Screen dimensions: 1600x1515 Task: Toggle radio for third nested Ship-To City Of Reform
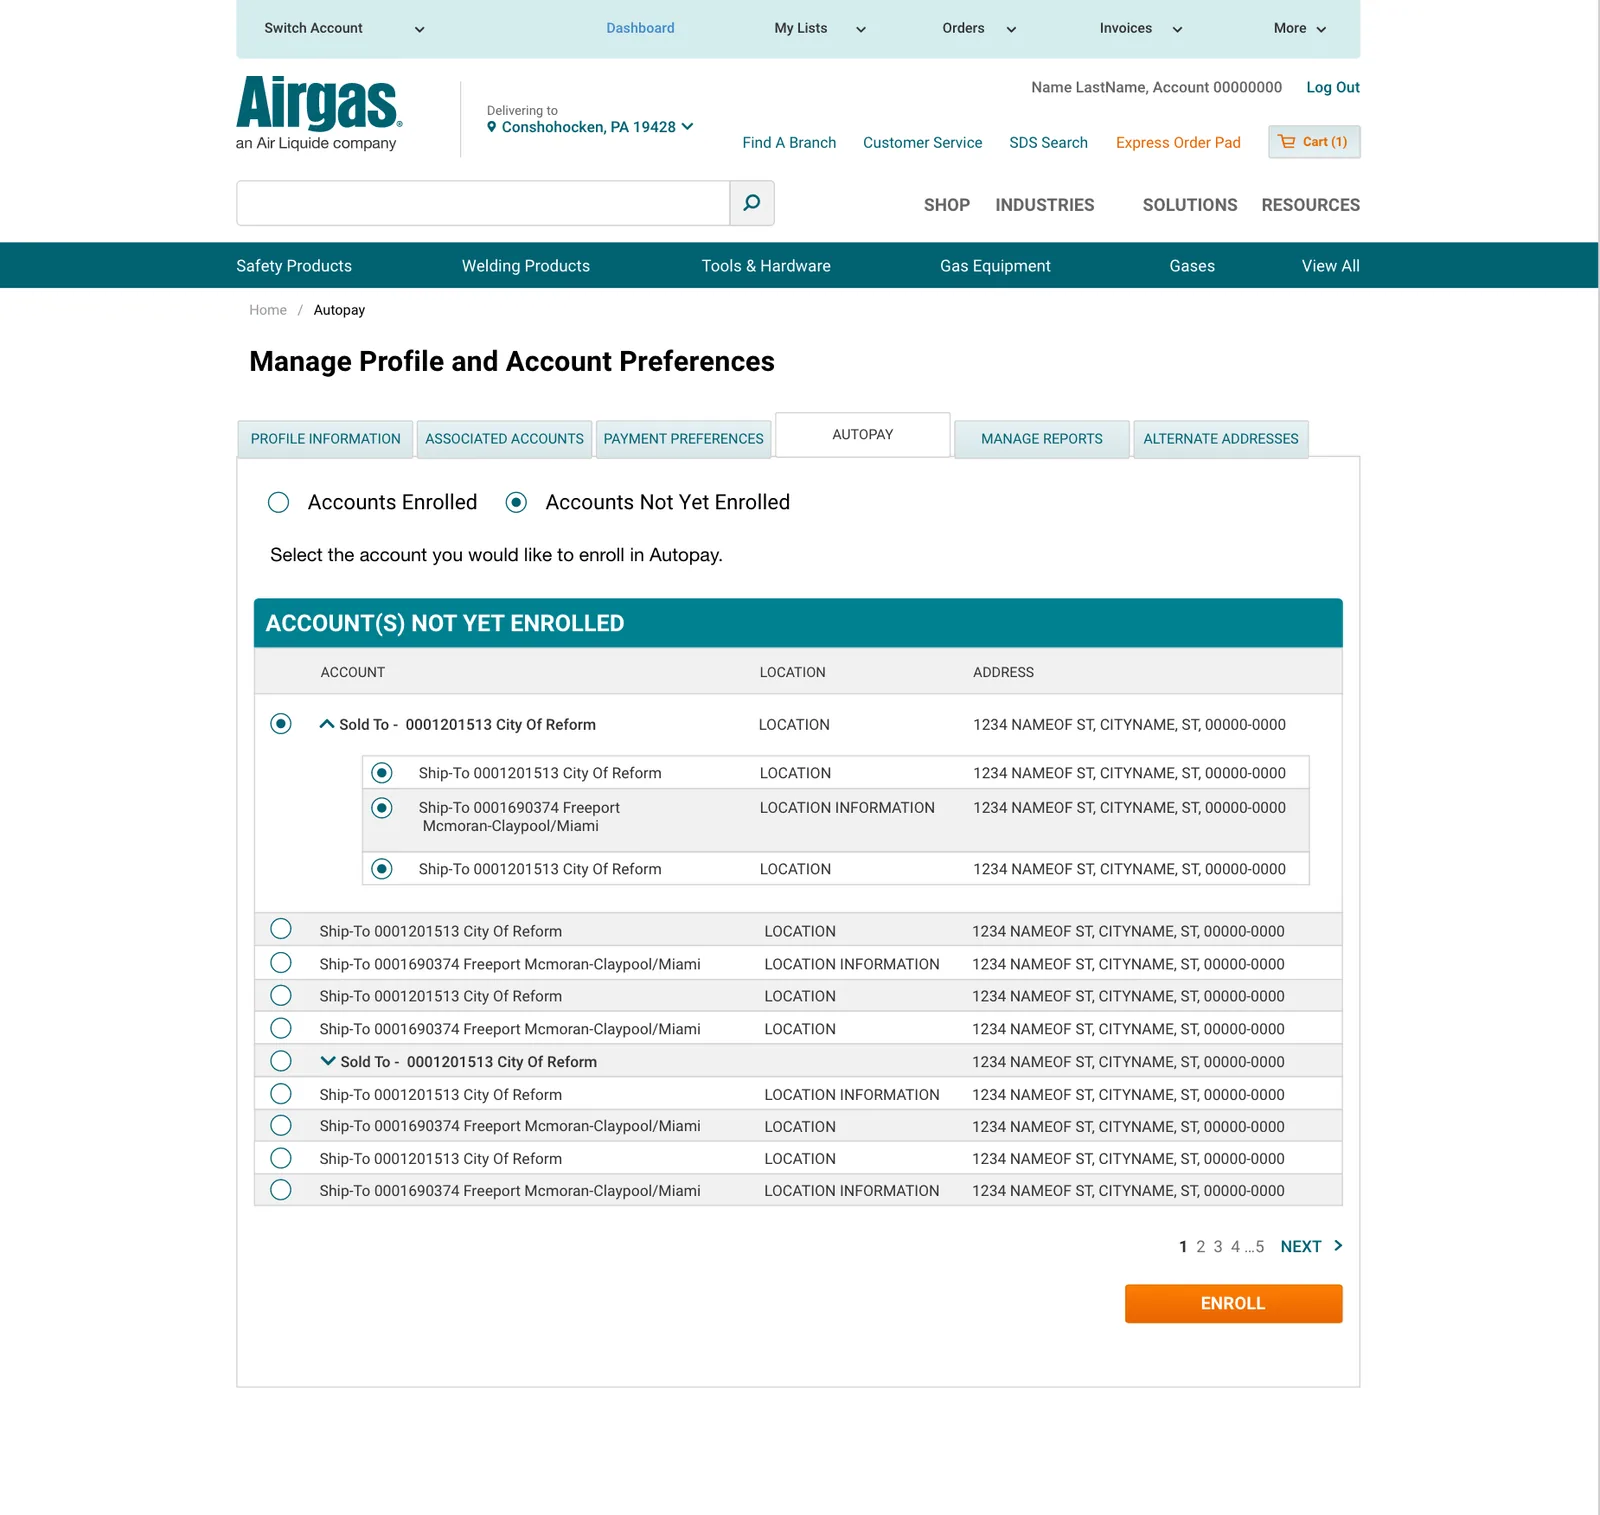(382, 868)
